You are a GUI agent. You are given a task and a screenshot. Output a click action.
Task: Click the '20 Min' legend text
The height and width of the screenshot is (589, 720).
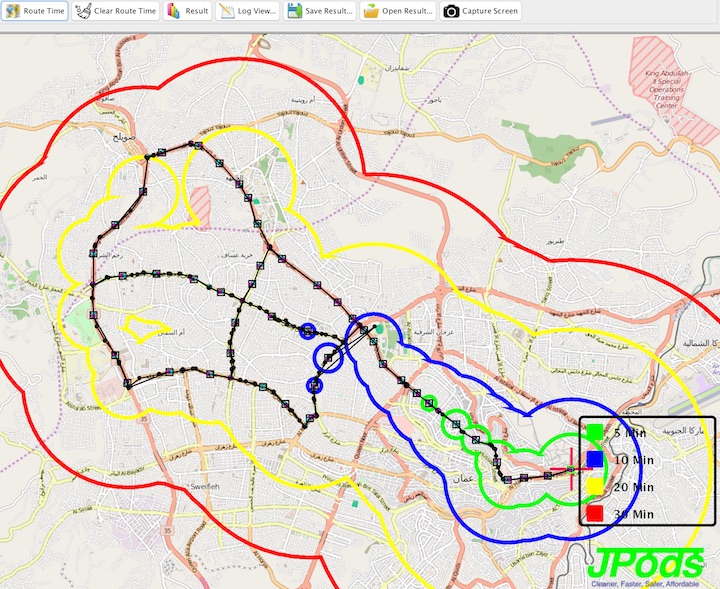(633, 487)
